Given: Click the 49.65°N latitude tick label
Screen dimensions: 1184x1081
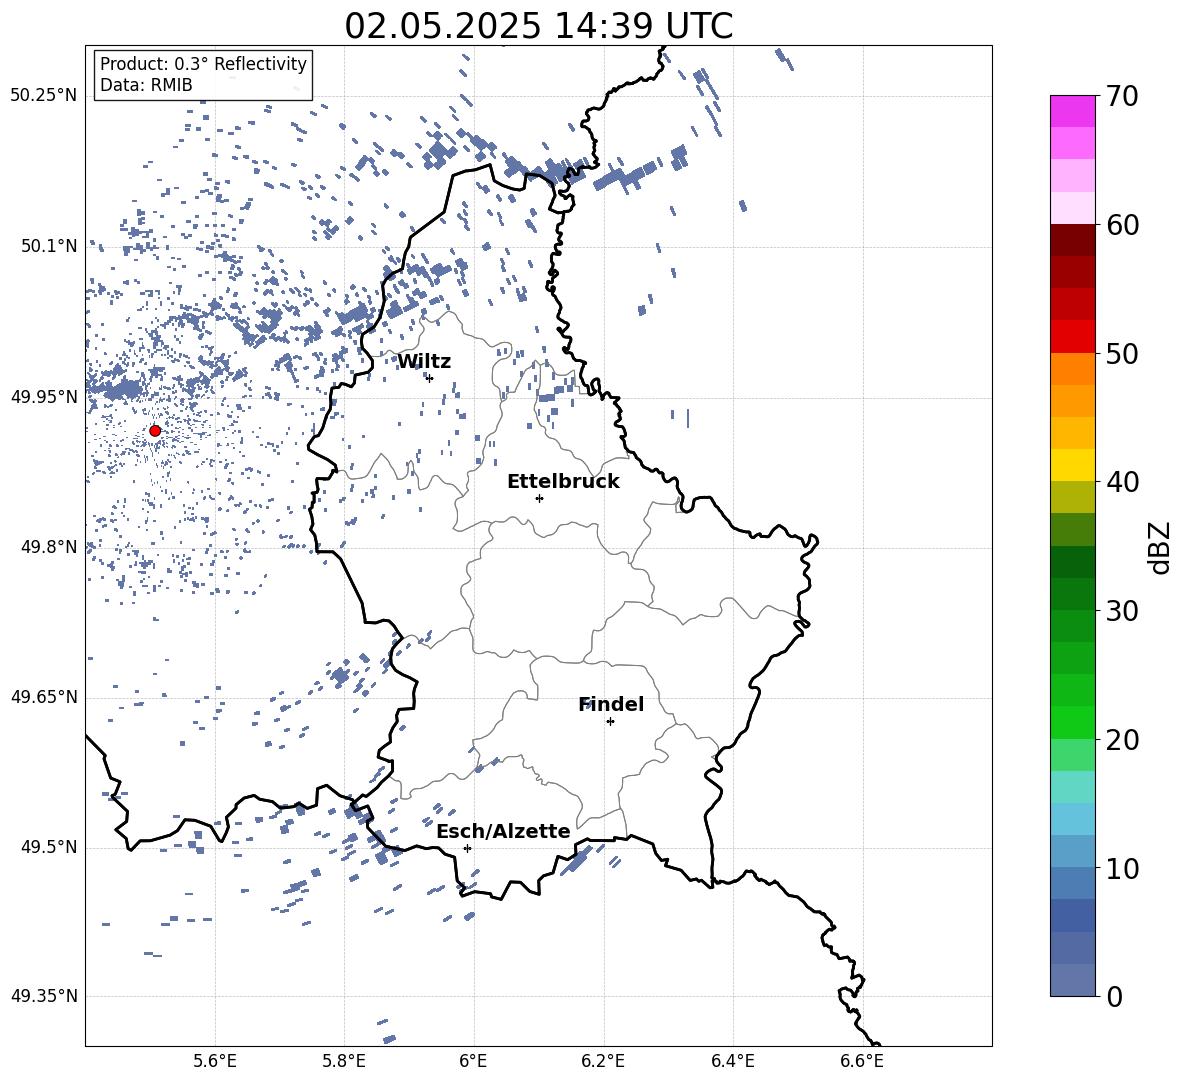Looking at the screenshot, I should [x=44, y=697].
